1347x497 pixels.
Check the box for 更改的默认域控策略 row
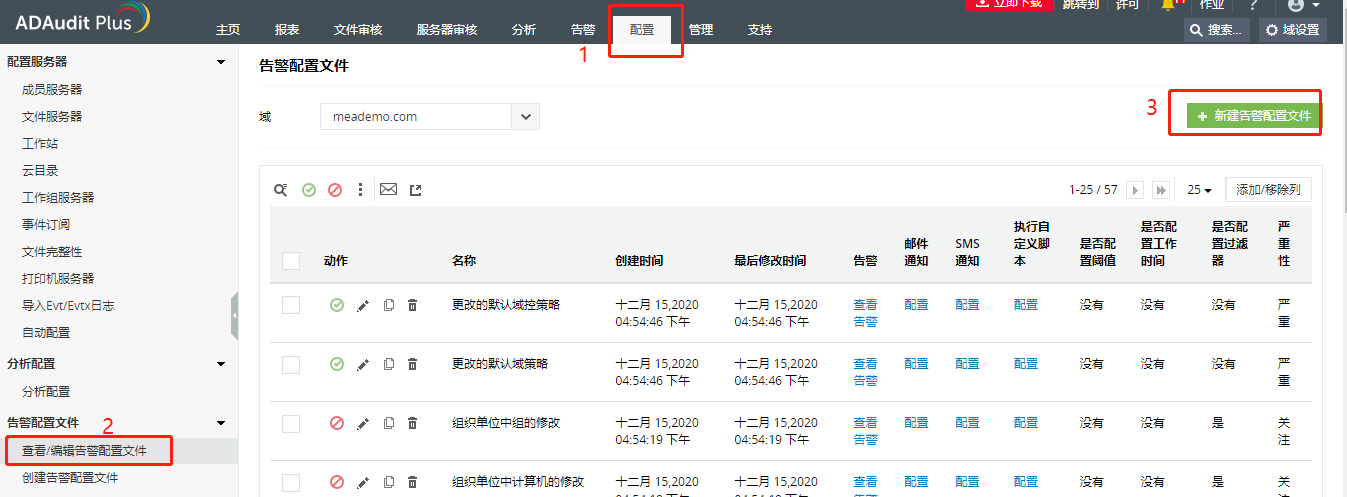point(291,305)
